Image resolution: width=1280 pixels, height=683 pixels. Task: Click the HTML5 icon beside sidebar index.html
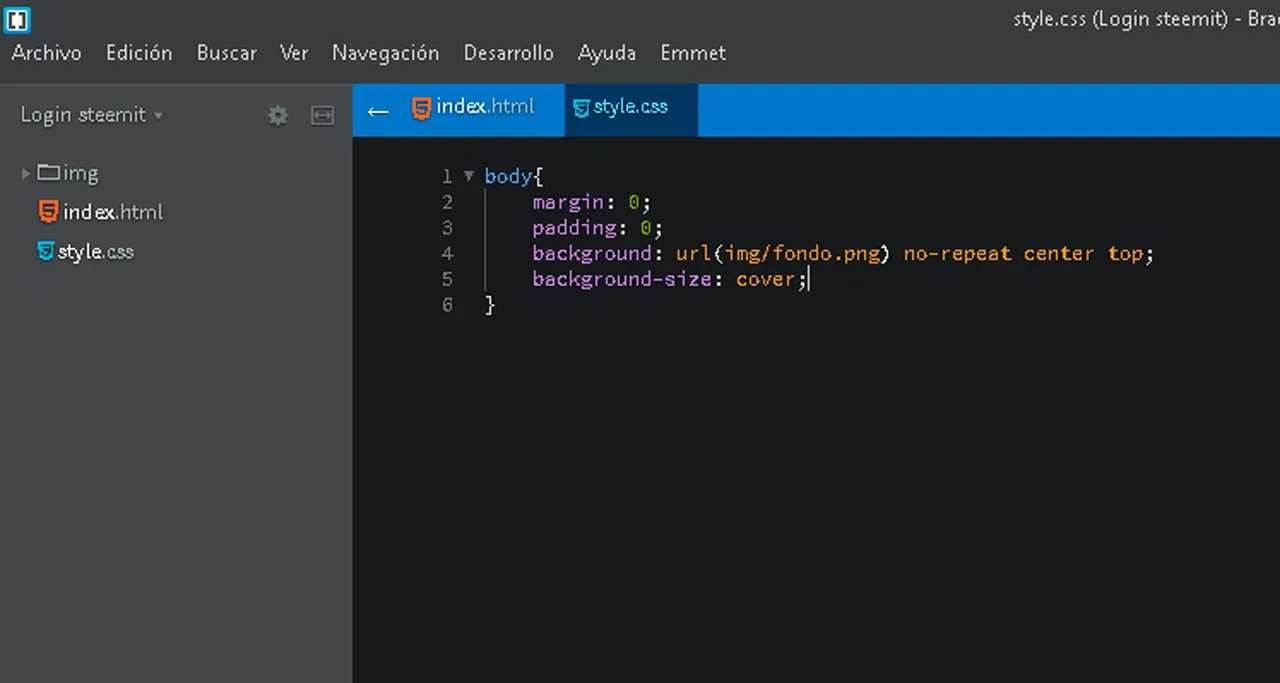48,211
